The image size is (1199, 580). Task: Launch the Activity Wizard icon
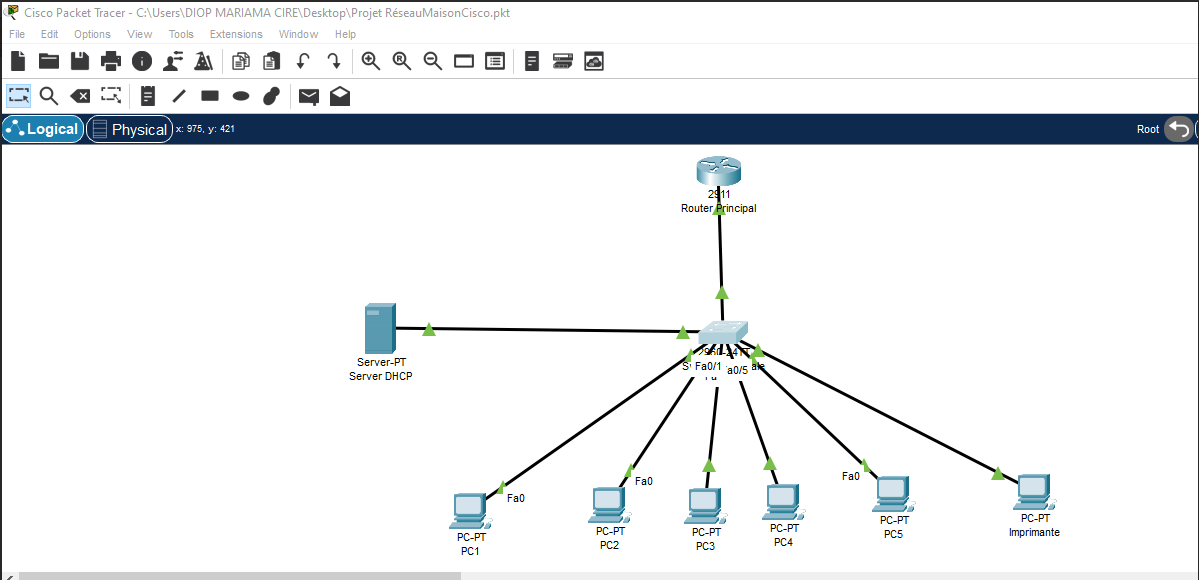click(x=203, y=61)
